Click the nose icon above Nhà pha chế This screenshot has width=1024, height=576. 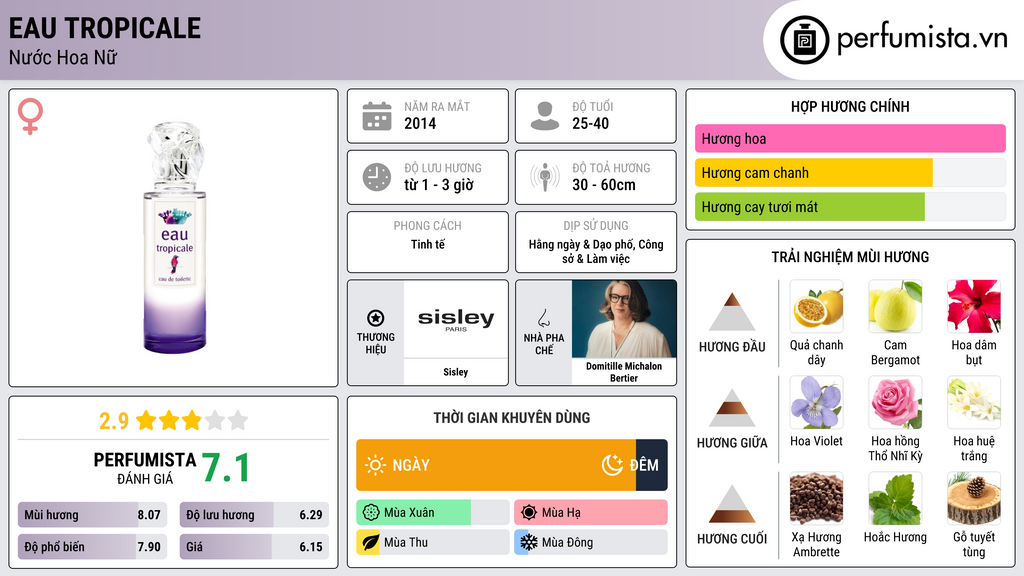[x=543, y=318]
